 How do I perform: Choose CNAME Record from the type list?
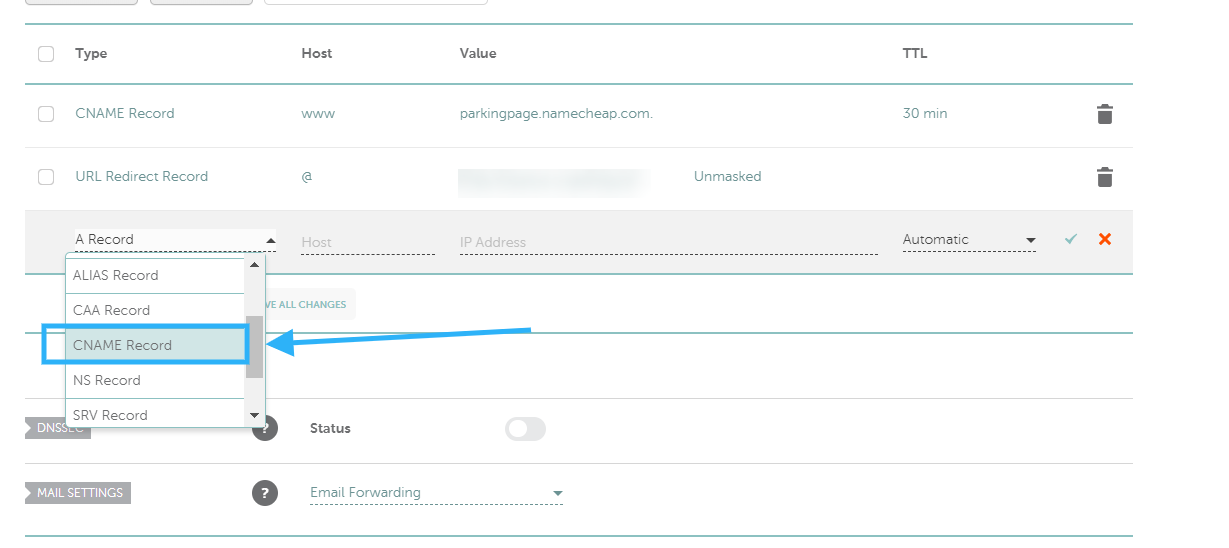[x=146, y=345]
